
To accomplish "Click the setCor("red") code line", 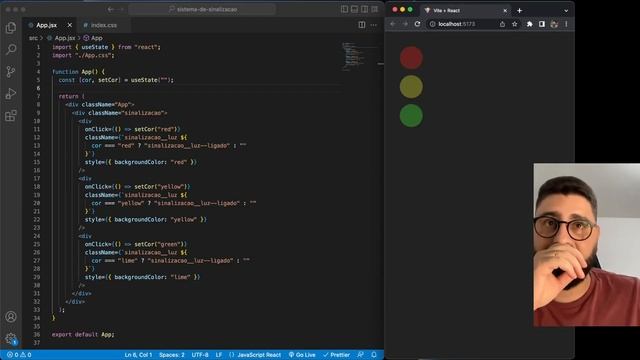I will click(x=132, y=129).
